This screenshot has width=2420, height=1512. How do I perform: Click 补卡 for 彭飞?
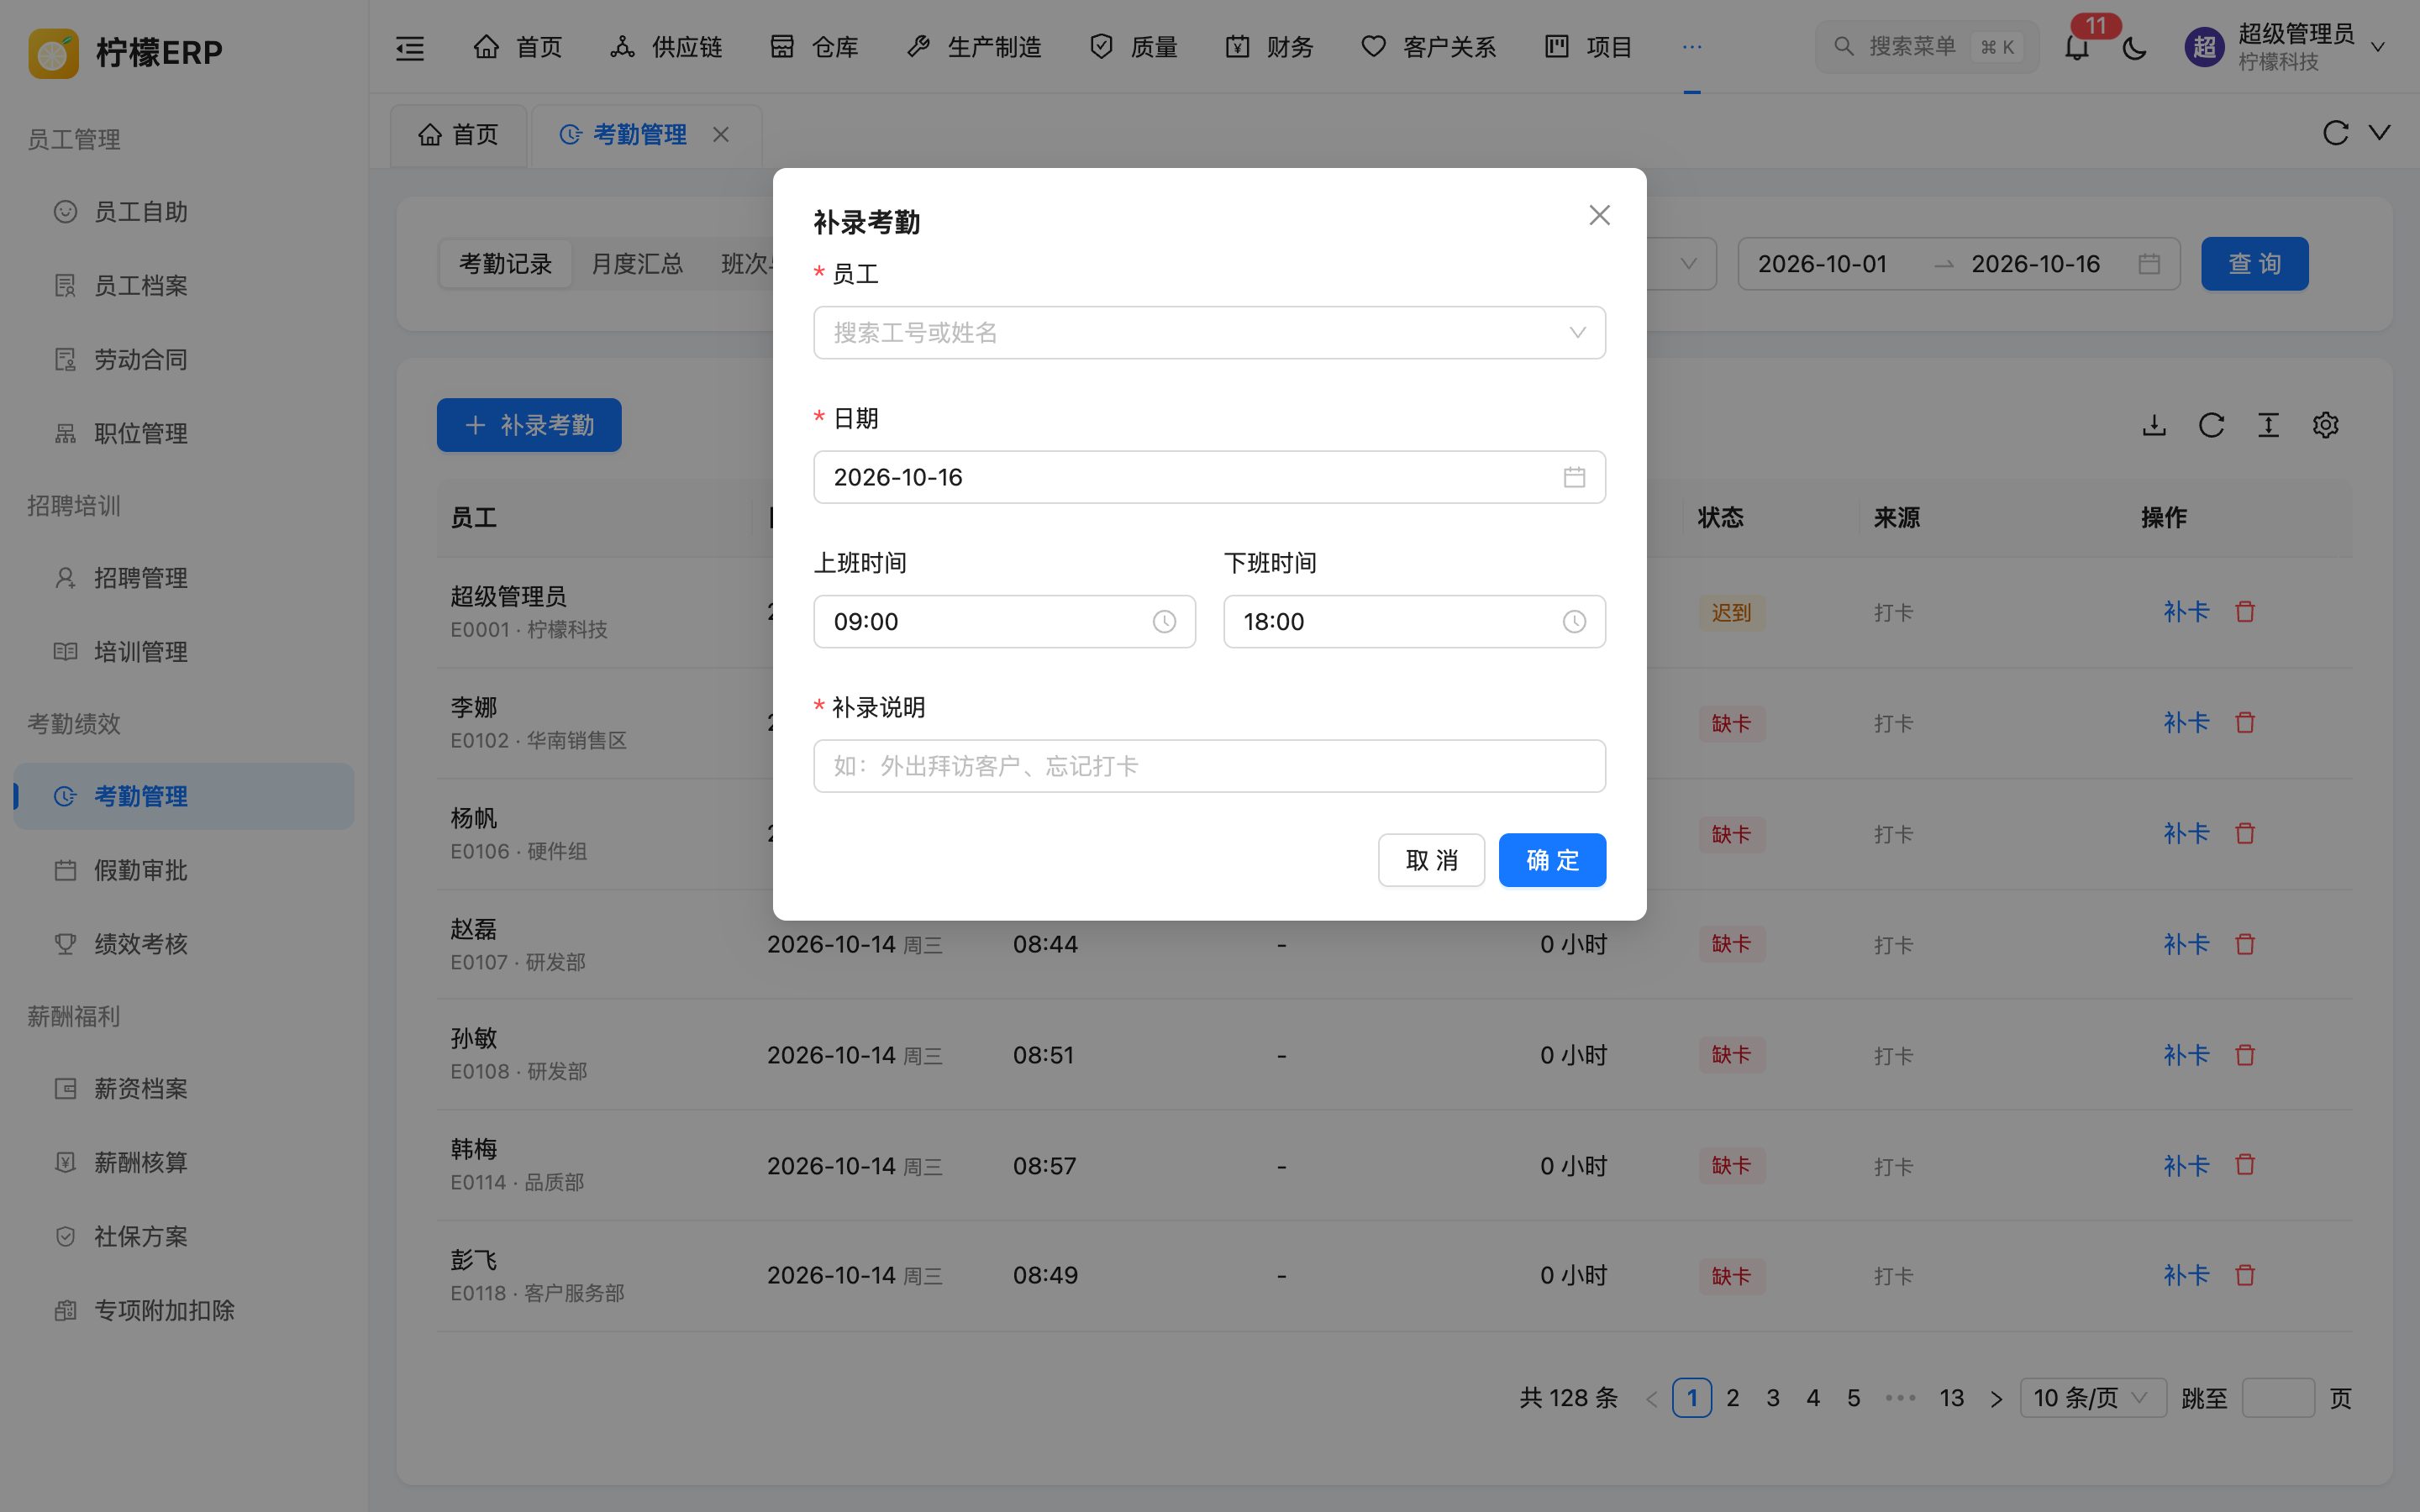(2186, 1275)
